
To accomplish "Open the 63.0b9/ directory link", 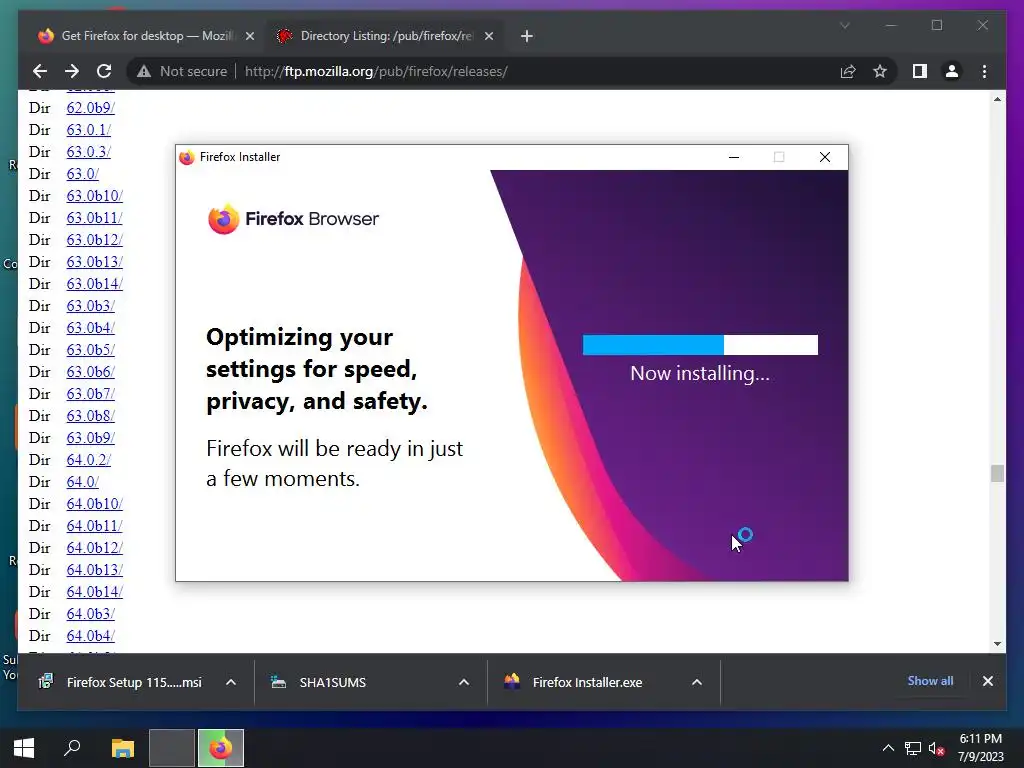I will coord(90,438).
